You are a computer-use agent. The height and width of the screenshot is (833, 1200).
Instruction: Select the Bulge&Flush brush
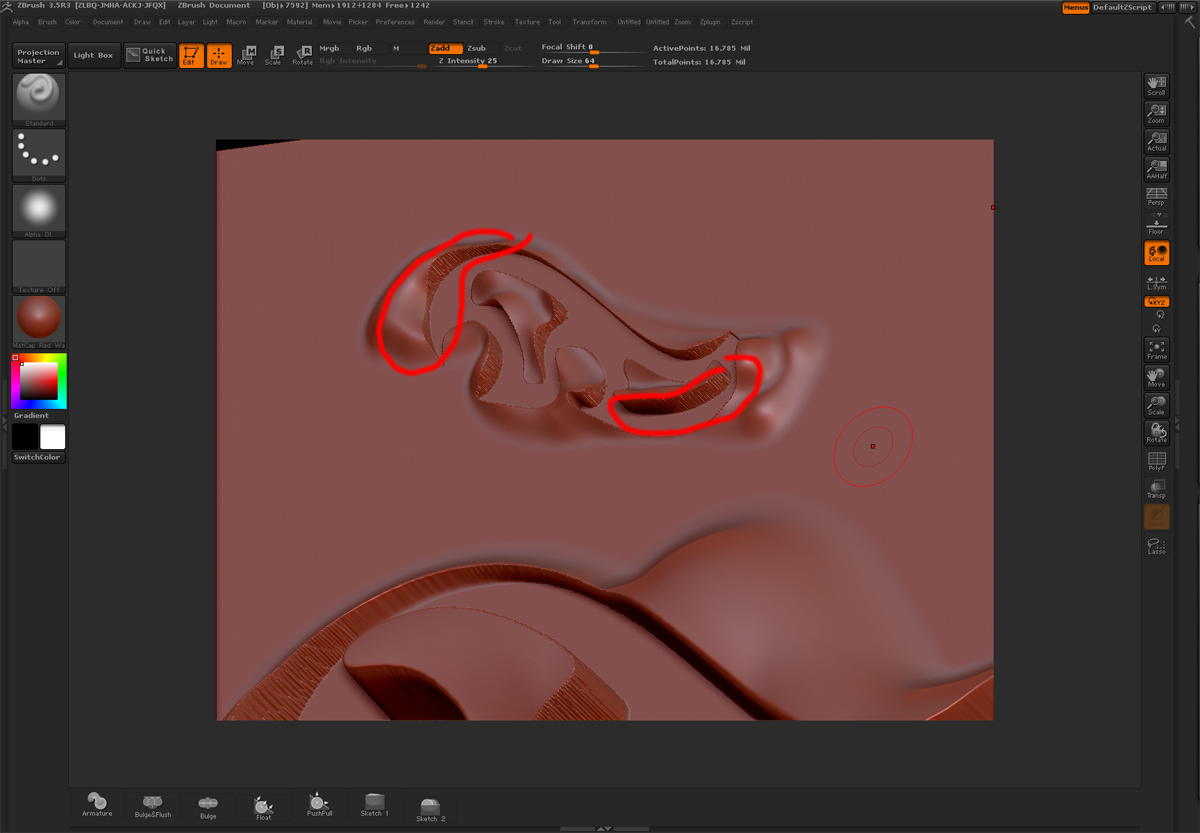click(x=153, y=806)
